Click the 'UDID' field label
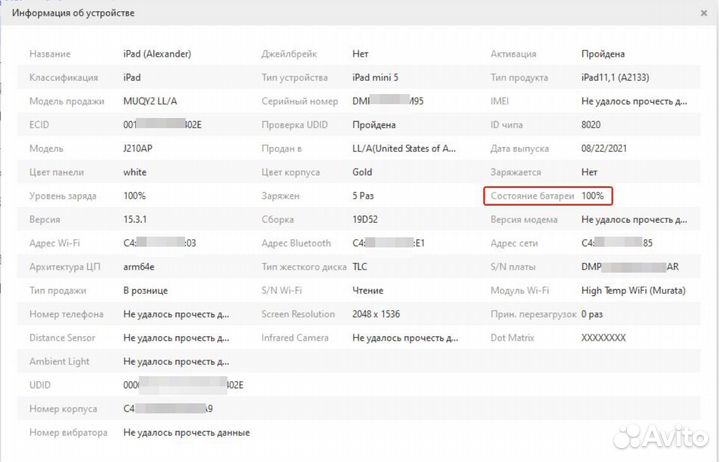 pos(39,385)
